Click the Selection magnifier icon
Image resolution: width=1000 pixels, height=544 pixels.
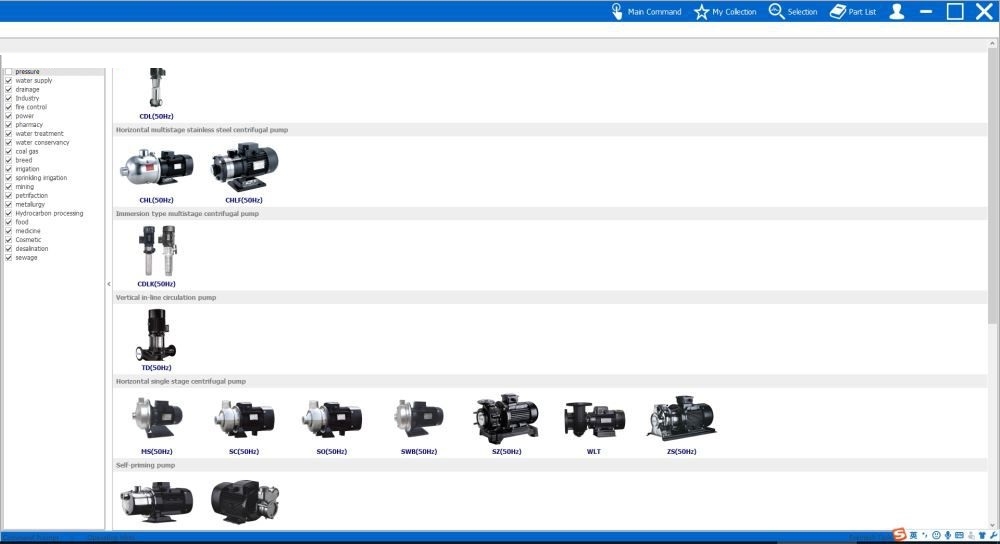(x=776, y=12)
